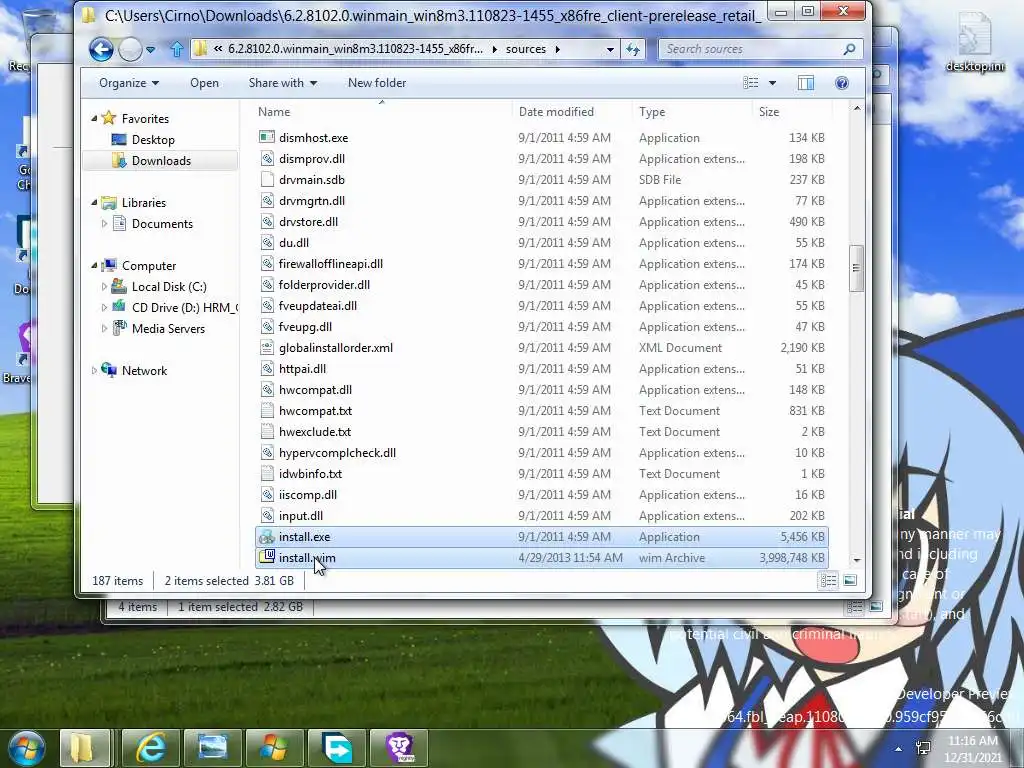1024x768 pixels.
Task: Select the iiscomp.dll file name
Action: pos(308,494)
